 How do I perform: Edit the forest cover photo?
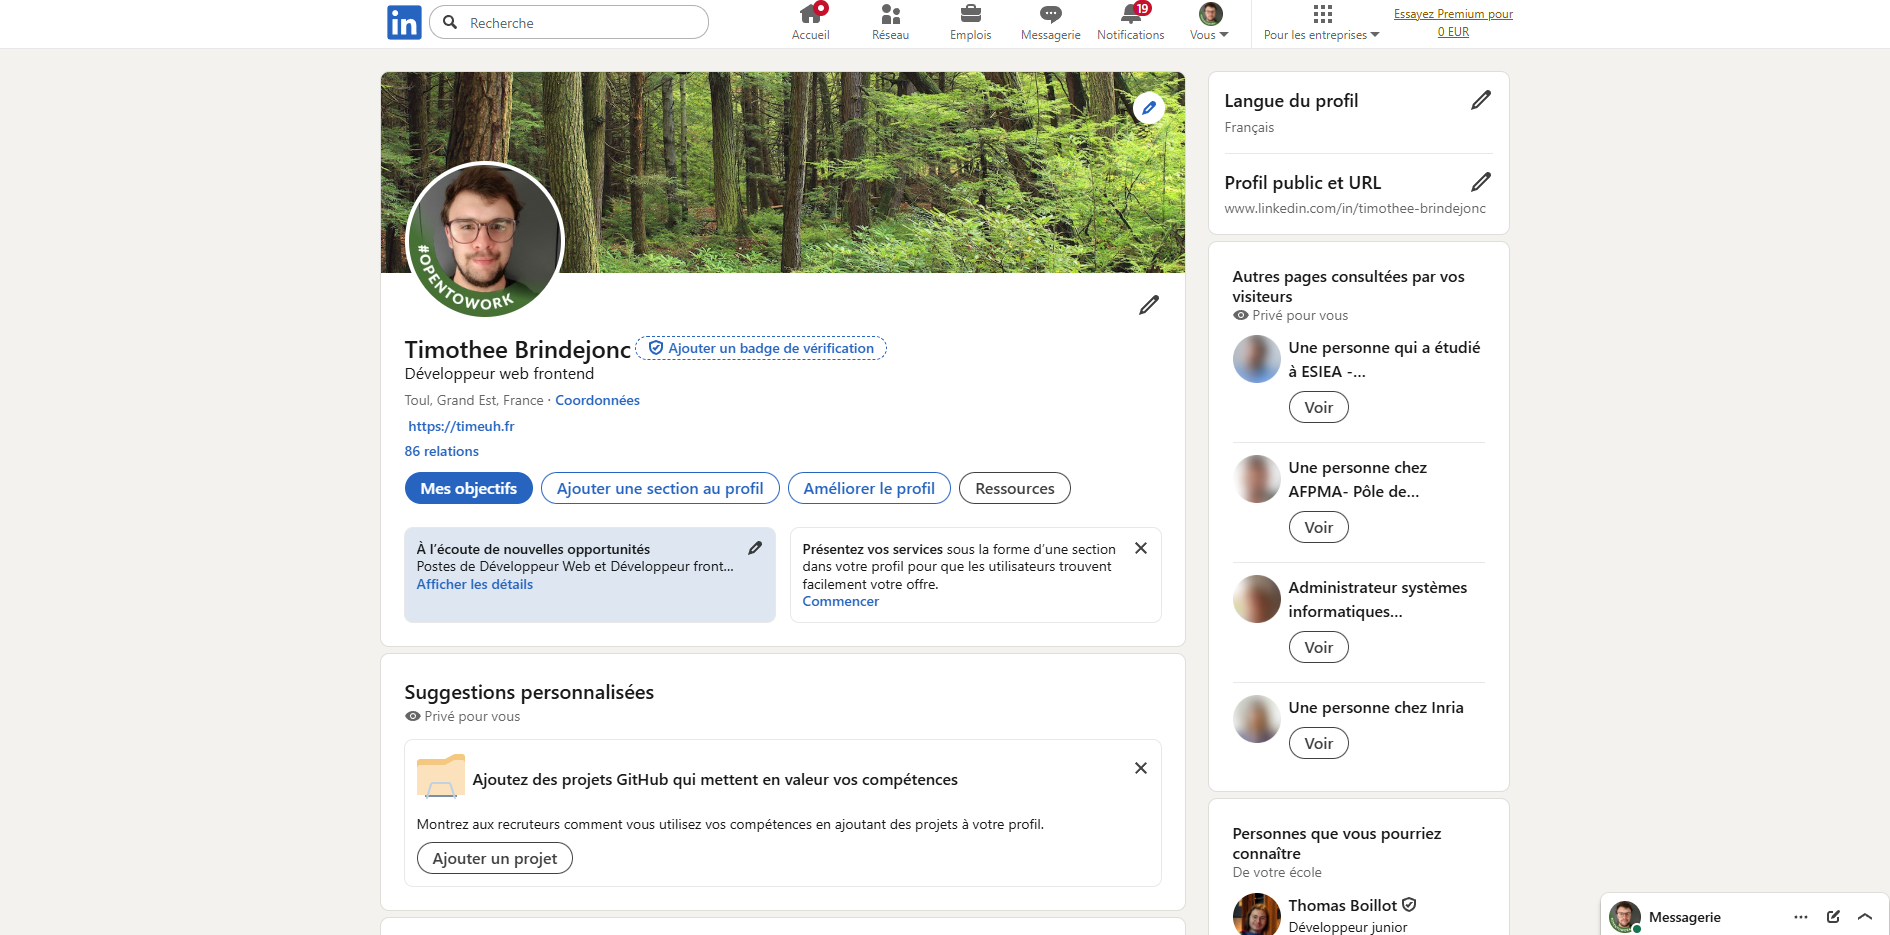(1148, 108)
